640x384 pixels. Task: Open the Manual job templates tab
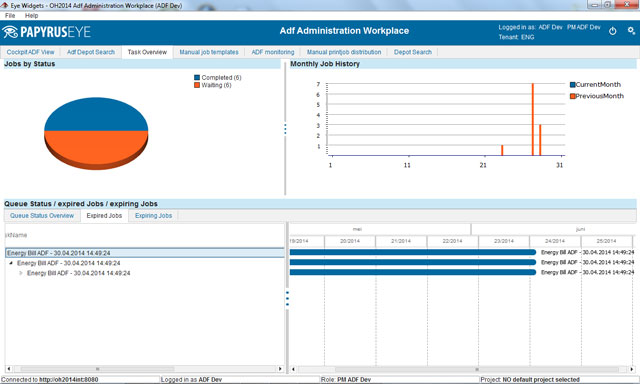pyautogui.click(x=209, y=52)
